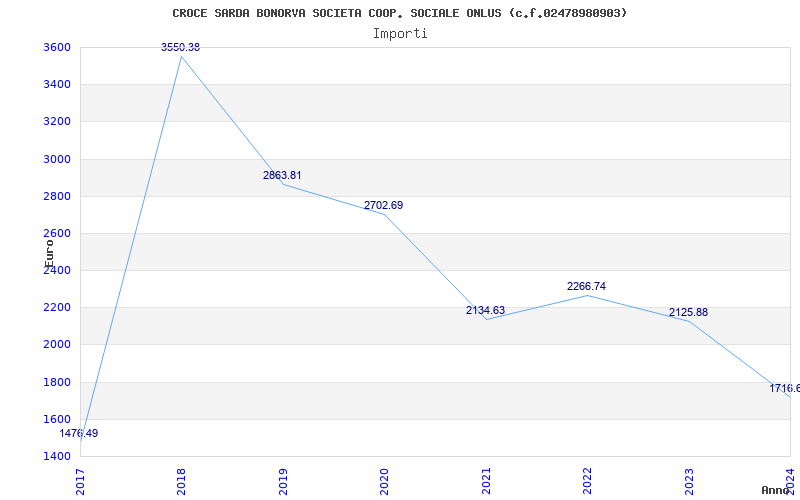Click the 3600 y-axis tick label
Viewport: 800px width, 500px height.
pyautogui.click(x=57, y=47)
